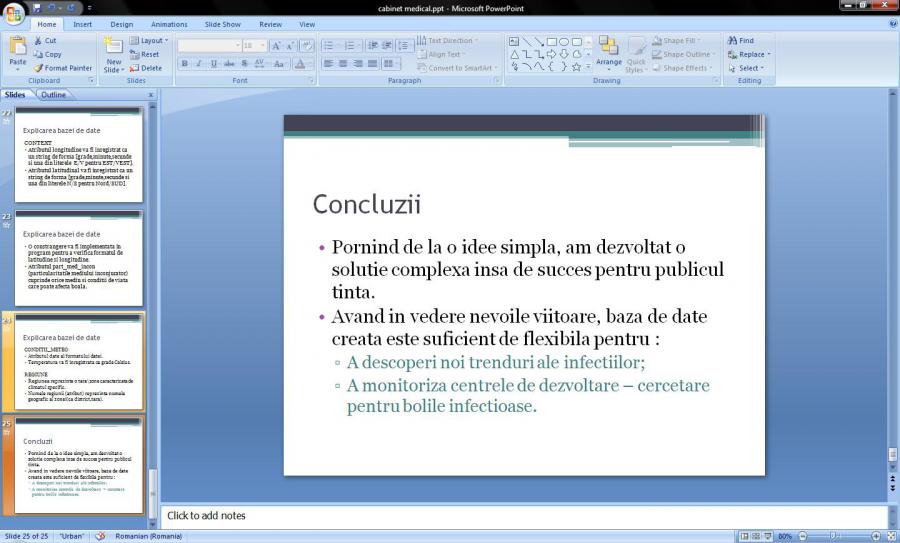Open the Animations ribbon tab
900x543 pixels.
tap(169, 24)
